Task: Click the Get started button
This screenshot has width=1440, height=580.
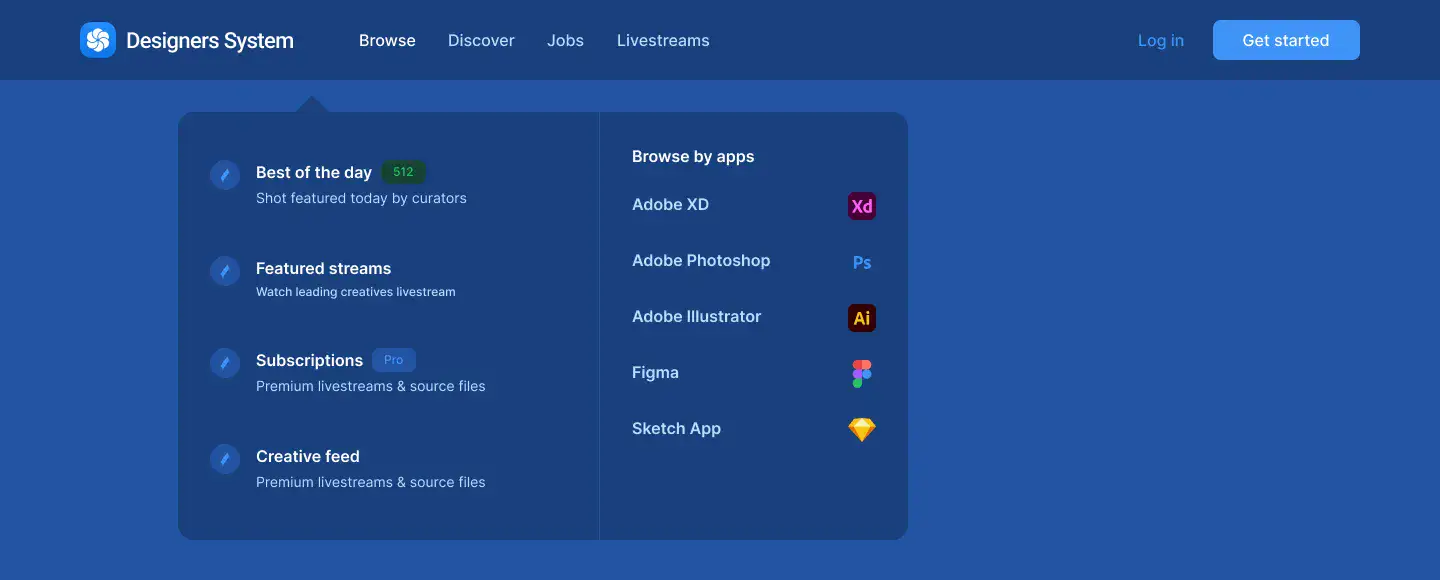Action: tap(1286, 40)
